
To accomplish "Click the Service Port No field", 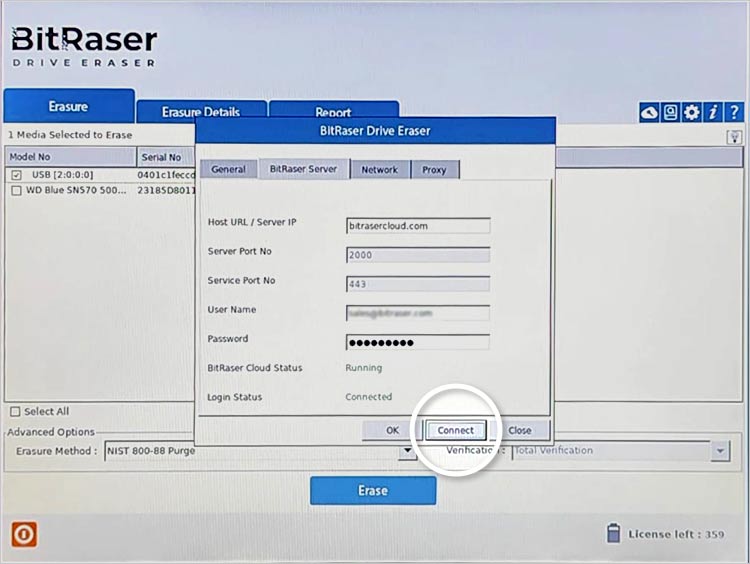I will 418,284.
